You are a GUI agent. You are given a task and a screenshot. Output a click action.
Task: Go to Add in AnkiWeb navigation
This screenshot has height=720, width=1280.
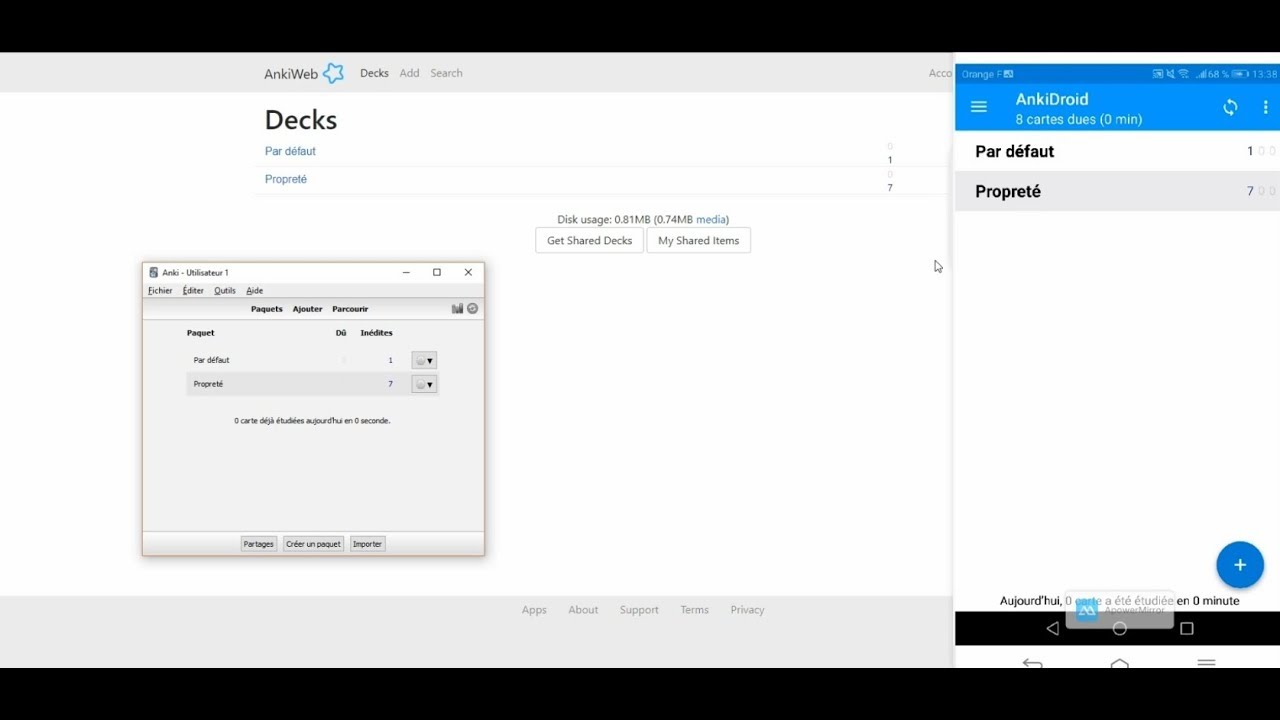click(x=409, y=73)
